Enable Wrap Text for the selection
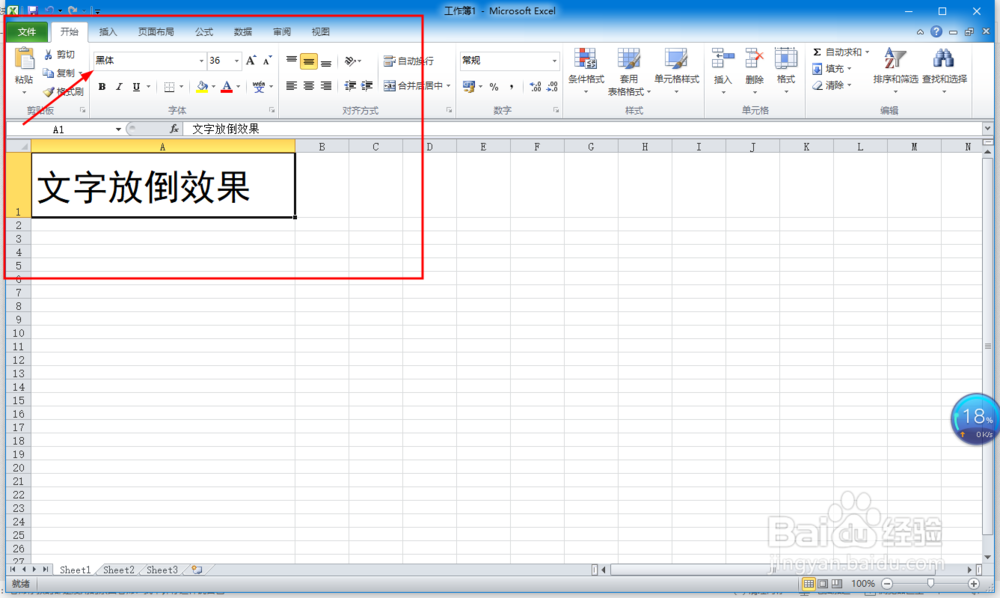Image resolution: width=1000 pixels, height=598 pixels. pyautogui.click(x=410, y=59)
